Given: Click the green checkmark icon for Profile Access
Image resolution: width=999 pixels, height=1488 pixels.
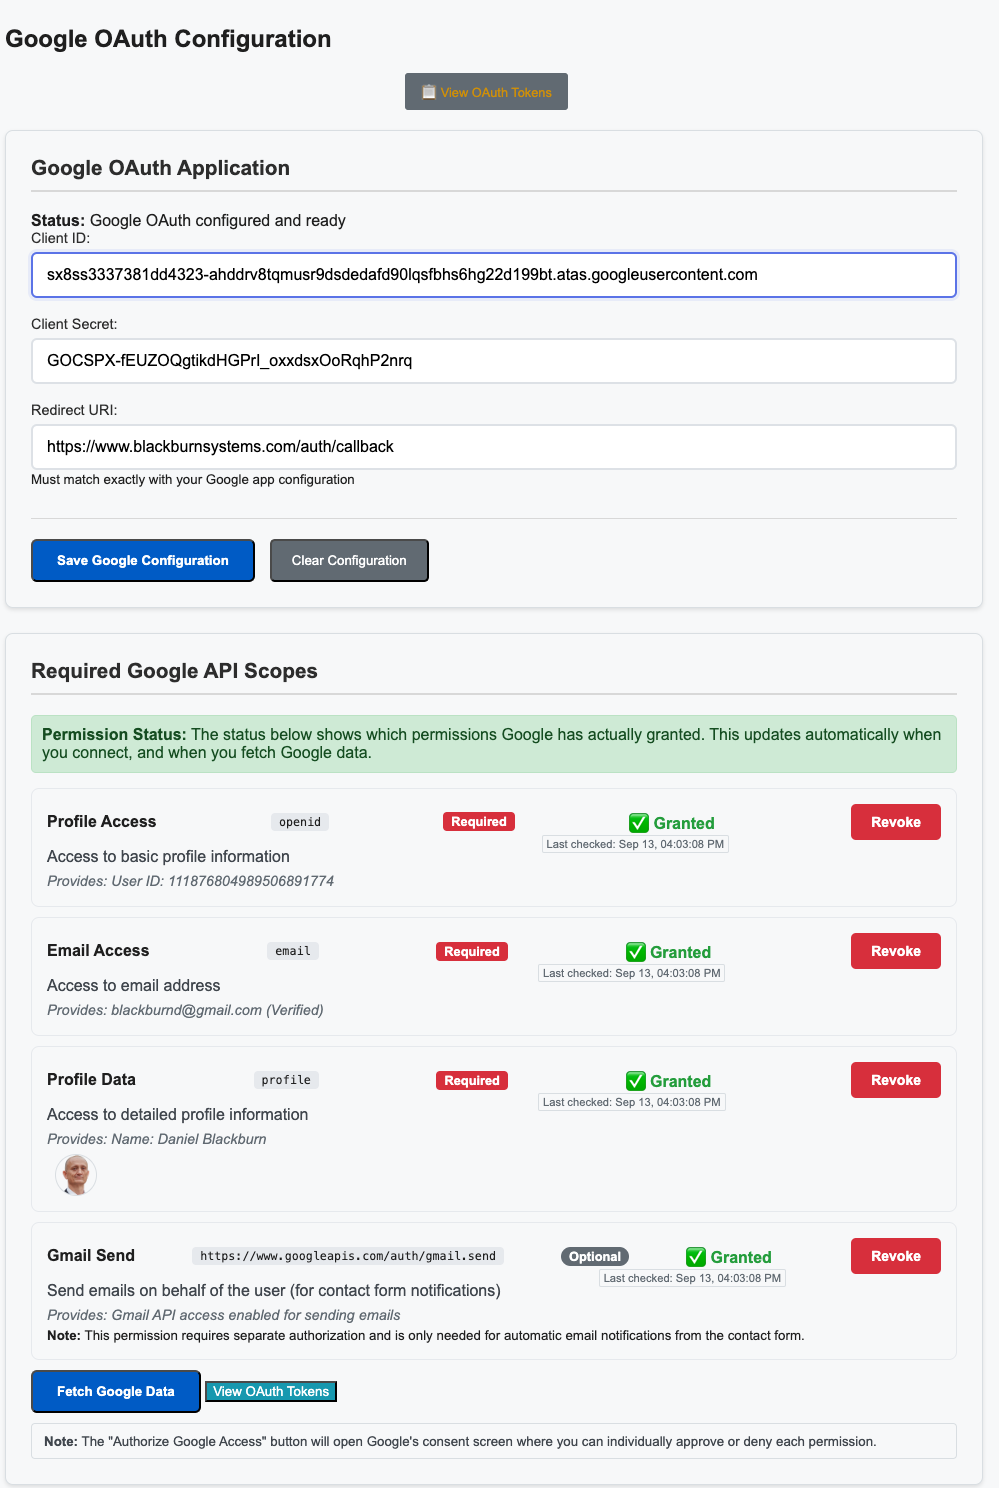Looking at the screenshot, I should (x=639, y=823).
